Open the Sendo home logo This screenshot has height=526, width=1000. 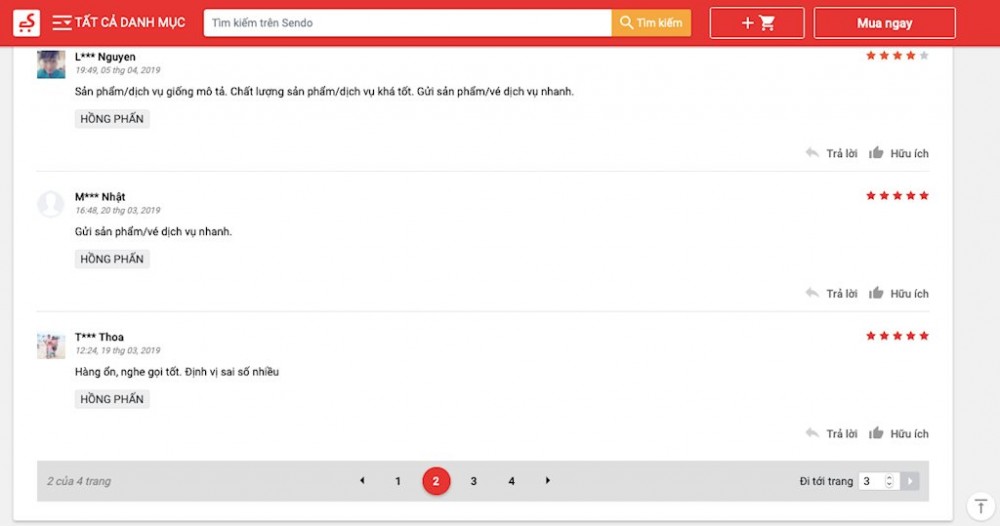click(x=26, y=23)
